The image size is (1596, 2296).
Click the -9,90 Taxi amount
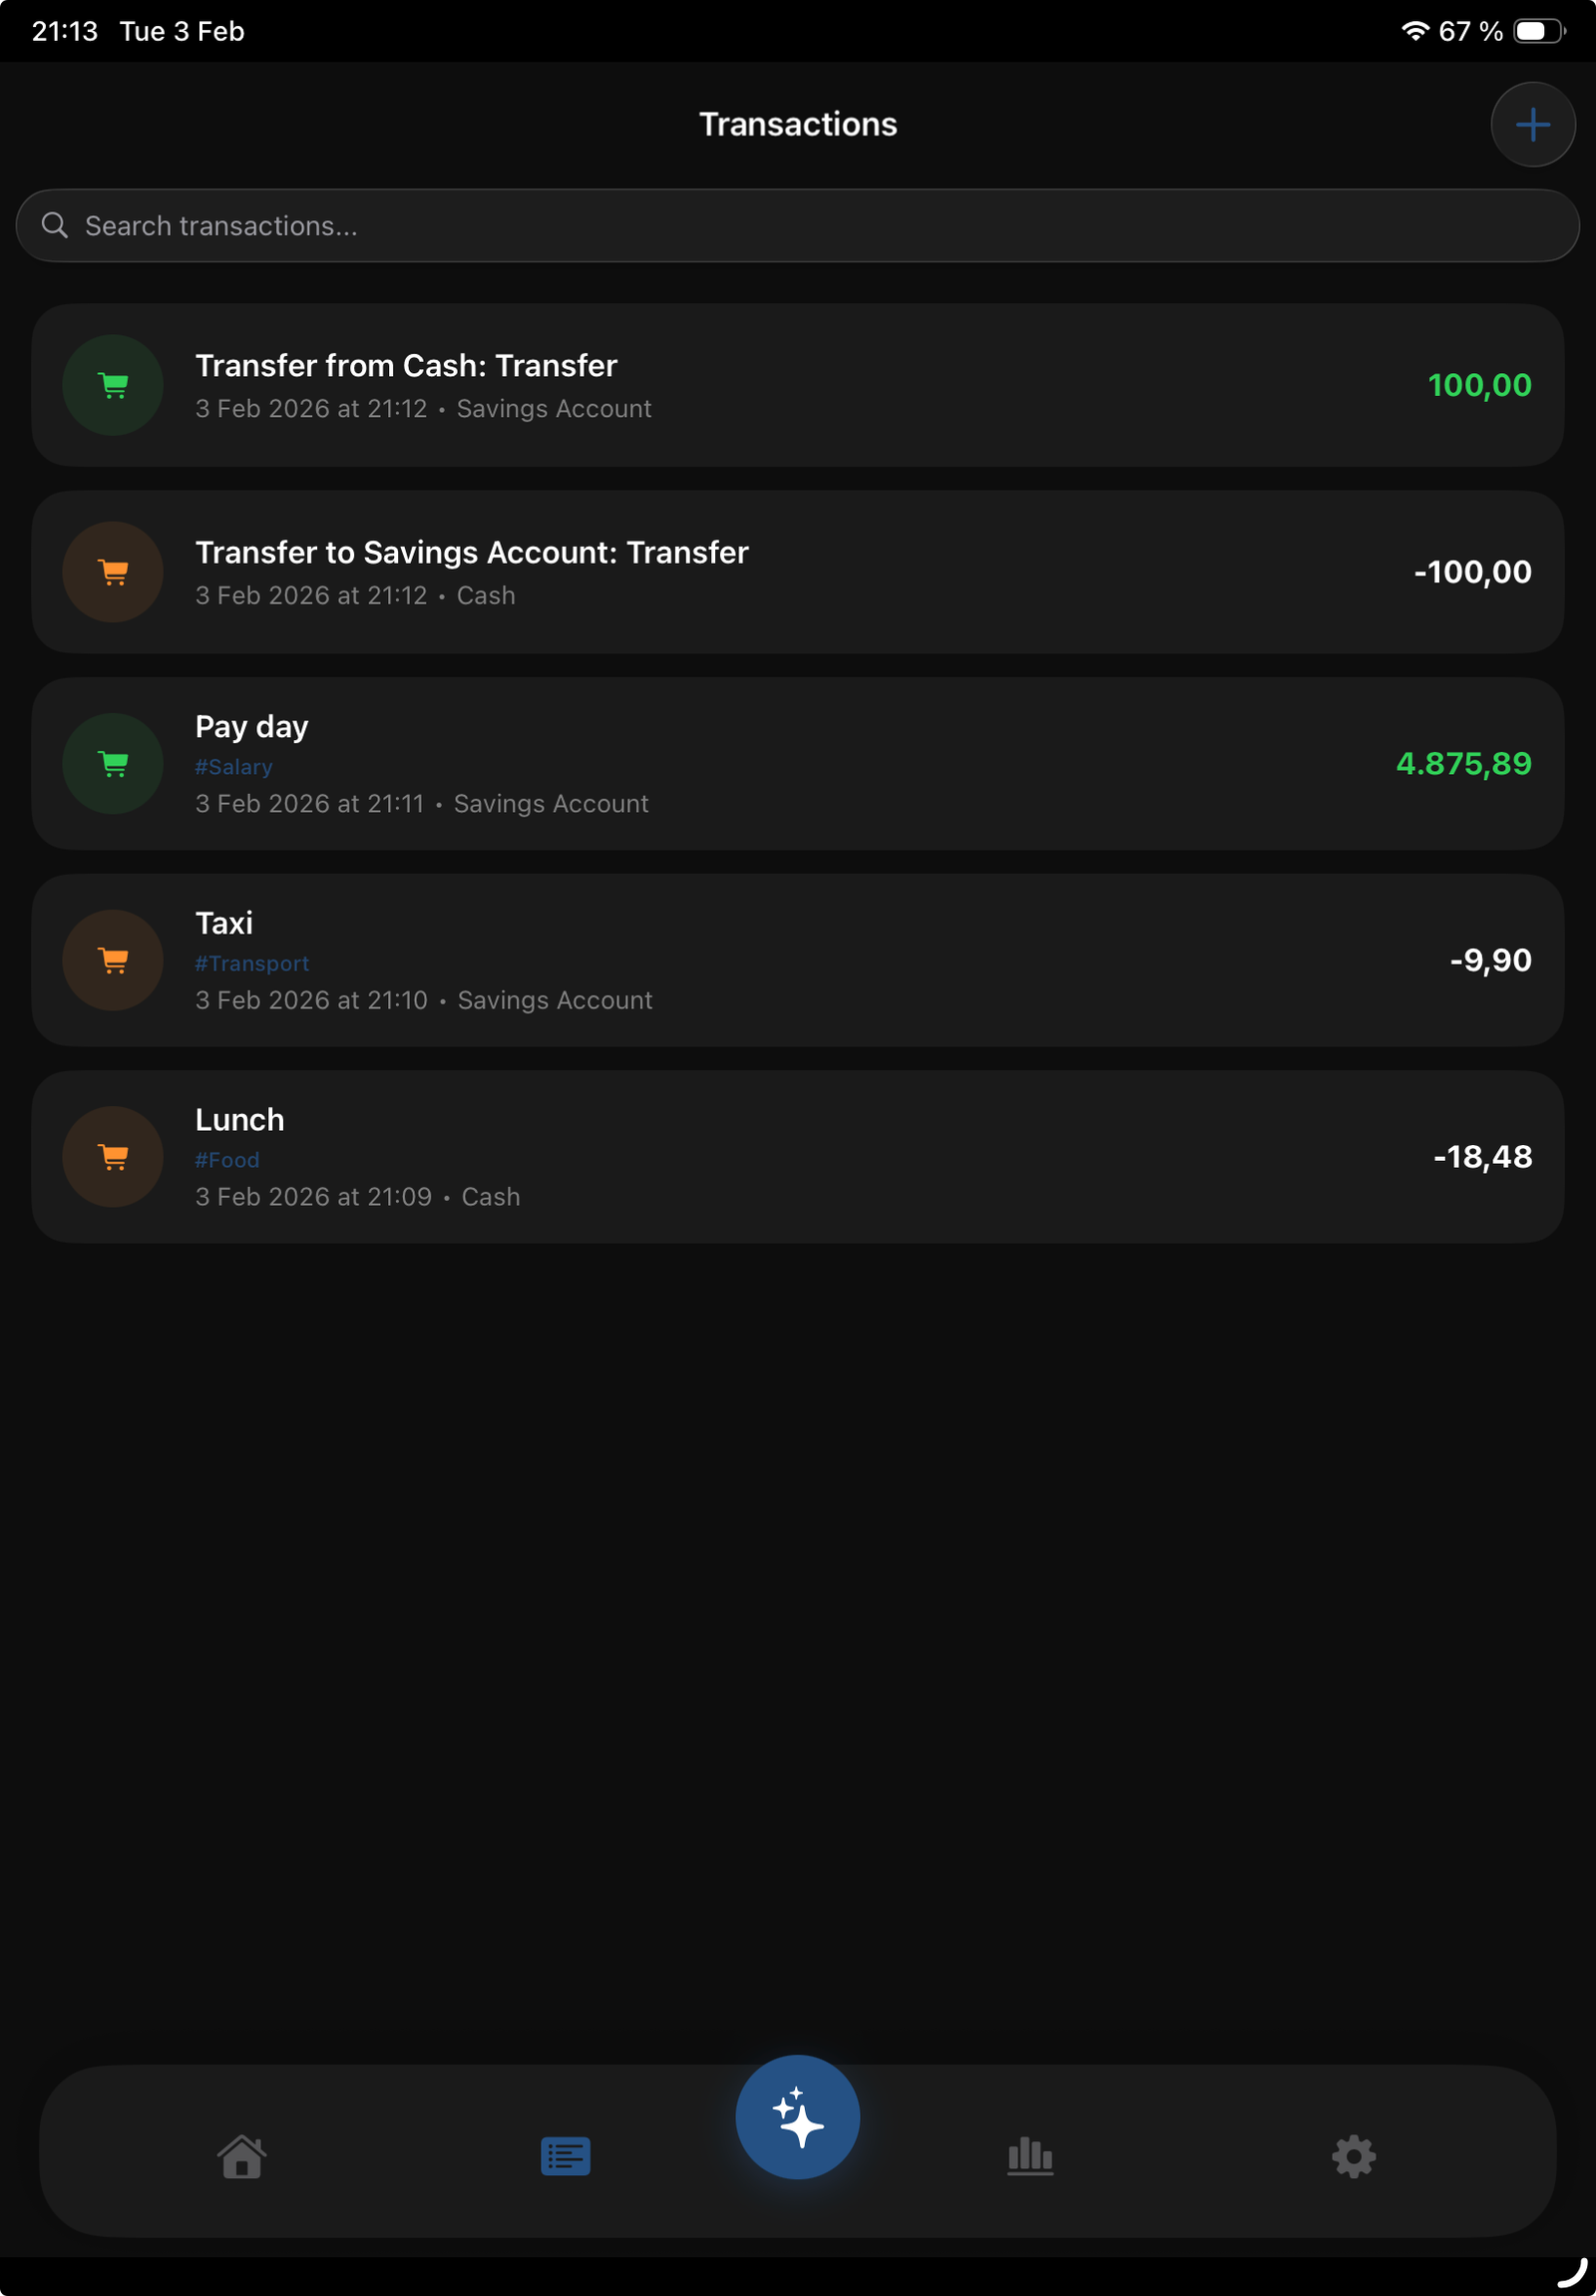(x=1490, y=960)
